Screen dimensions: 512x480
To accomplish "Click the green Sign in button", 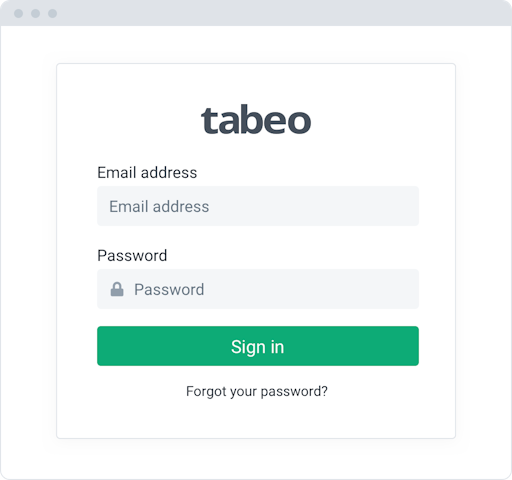I will coord(258,346).
